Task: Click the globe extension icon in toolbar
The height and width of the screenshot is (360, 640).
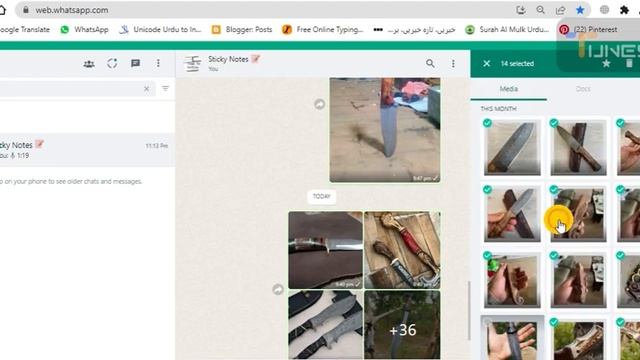Action: tap(604, 10)
